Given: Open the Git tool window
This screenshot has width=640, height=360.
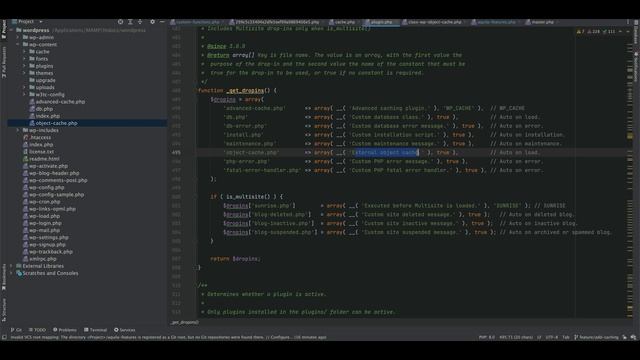Looking at the screenshot, I should pos(16,330).
